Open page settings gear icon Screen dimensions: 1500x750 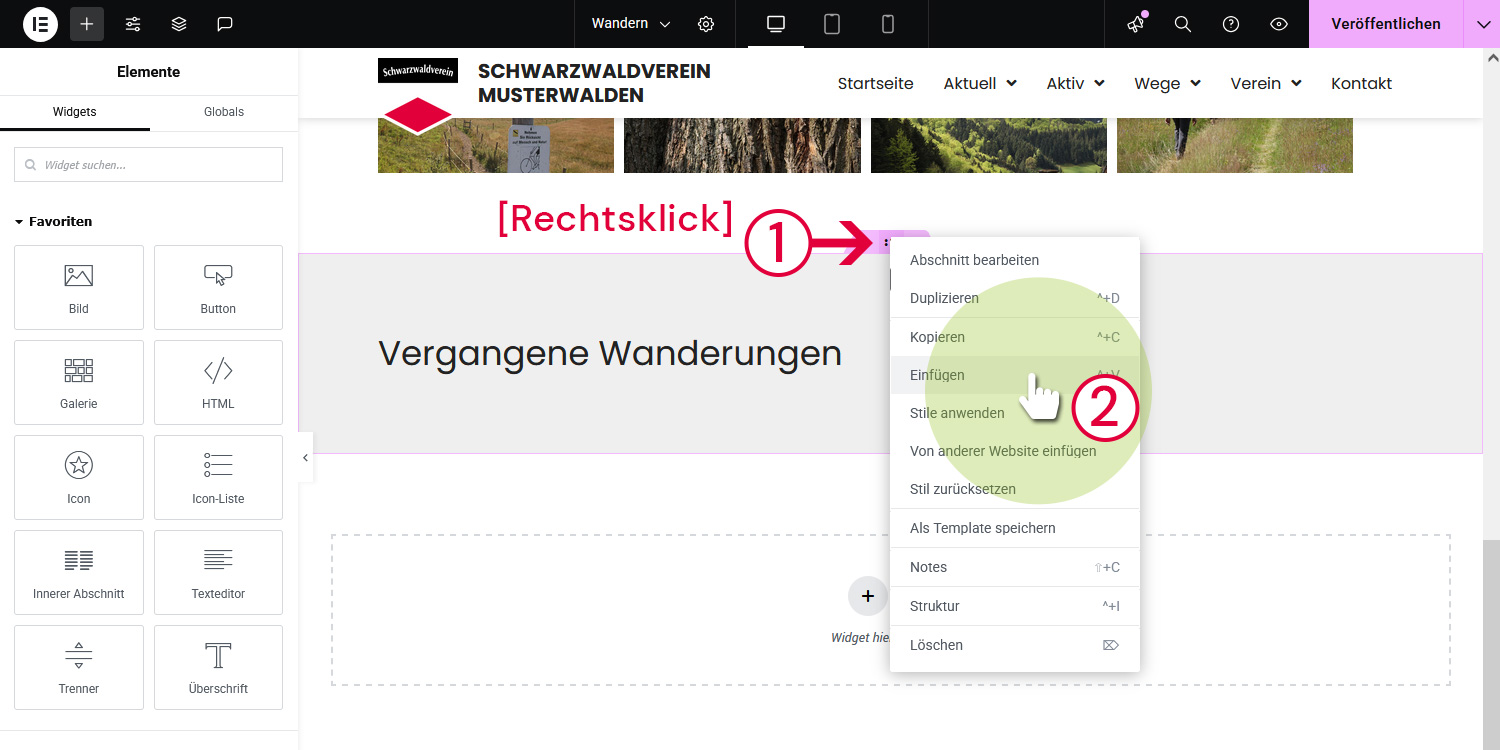tap(706, 24)
